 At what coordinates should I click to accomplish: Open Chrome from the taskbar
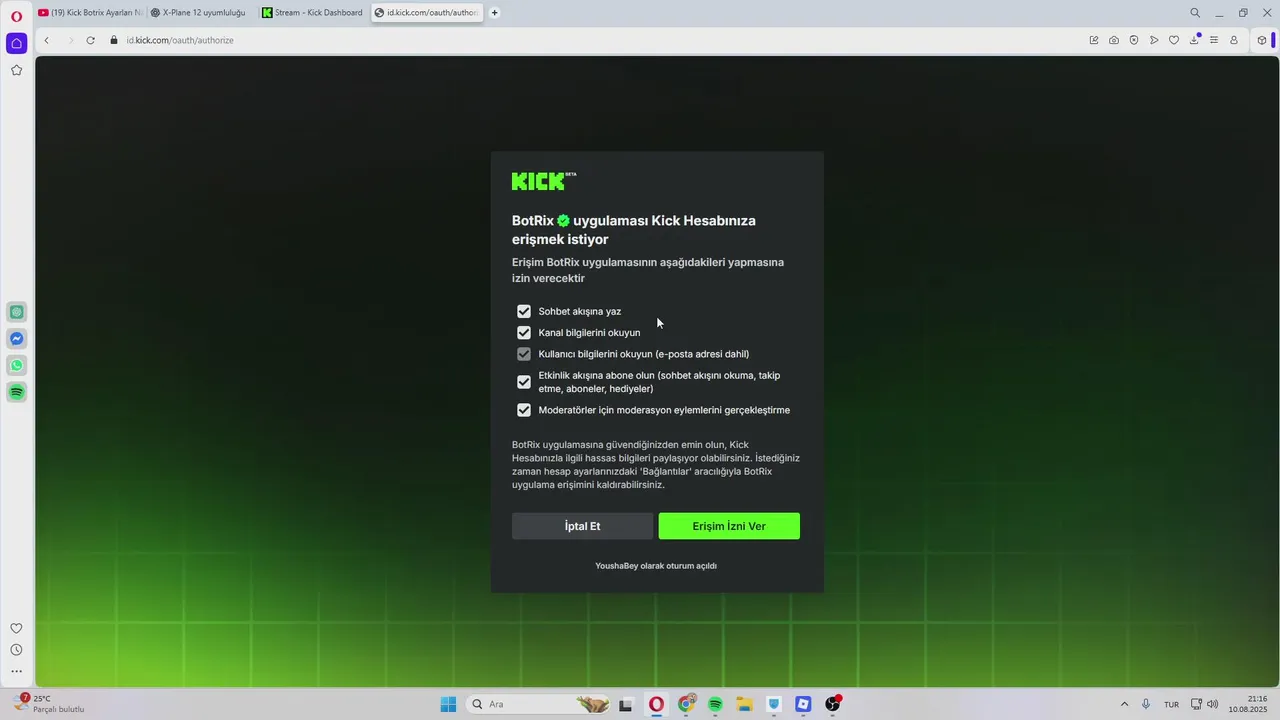coord(686,704)
